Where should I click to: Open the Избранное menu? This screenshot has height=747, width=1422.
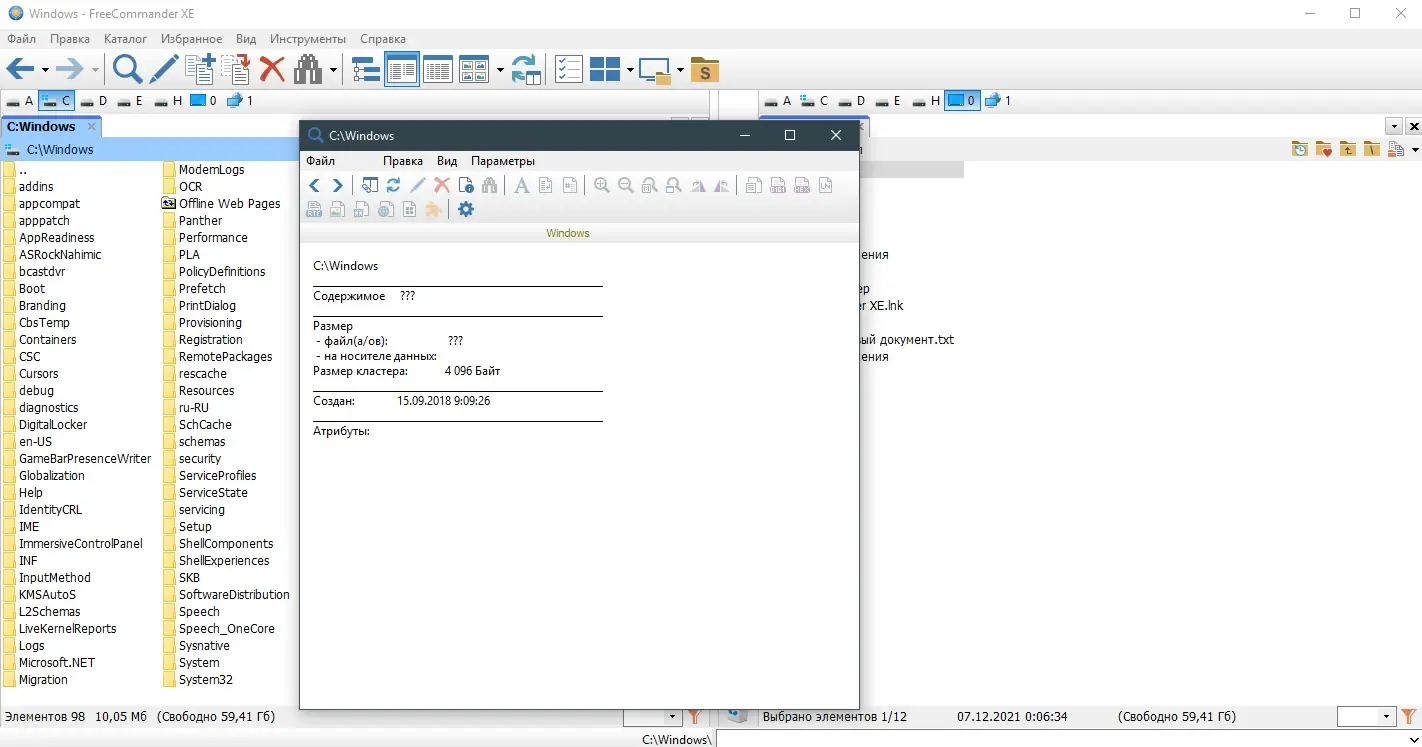tap(191, 39)
